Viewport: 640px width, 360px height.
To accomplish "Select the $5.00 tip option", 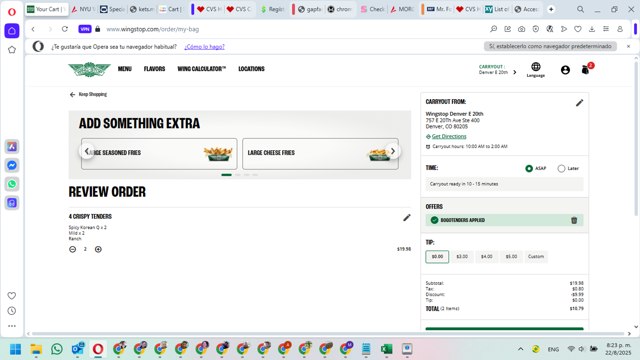I will [511, 257].
